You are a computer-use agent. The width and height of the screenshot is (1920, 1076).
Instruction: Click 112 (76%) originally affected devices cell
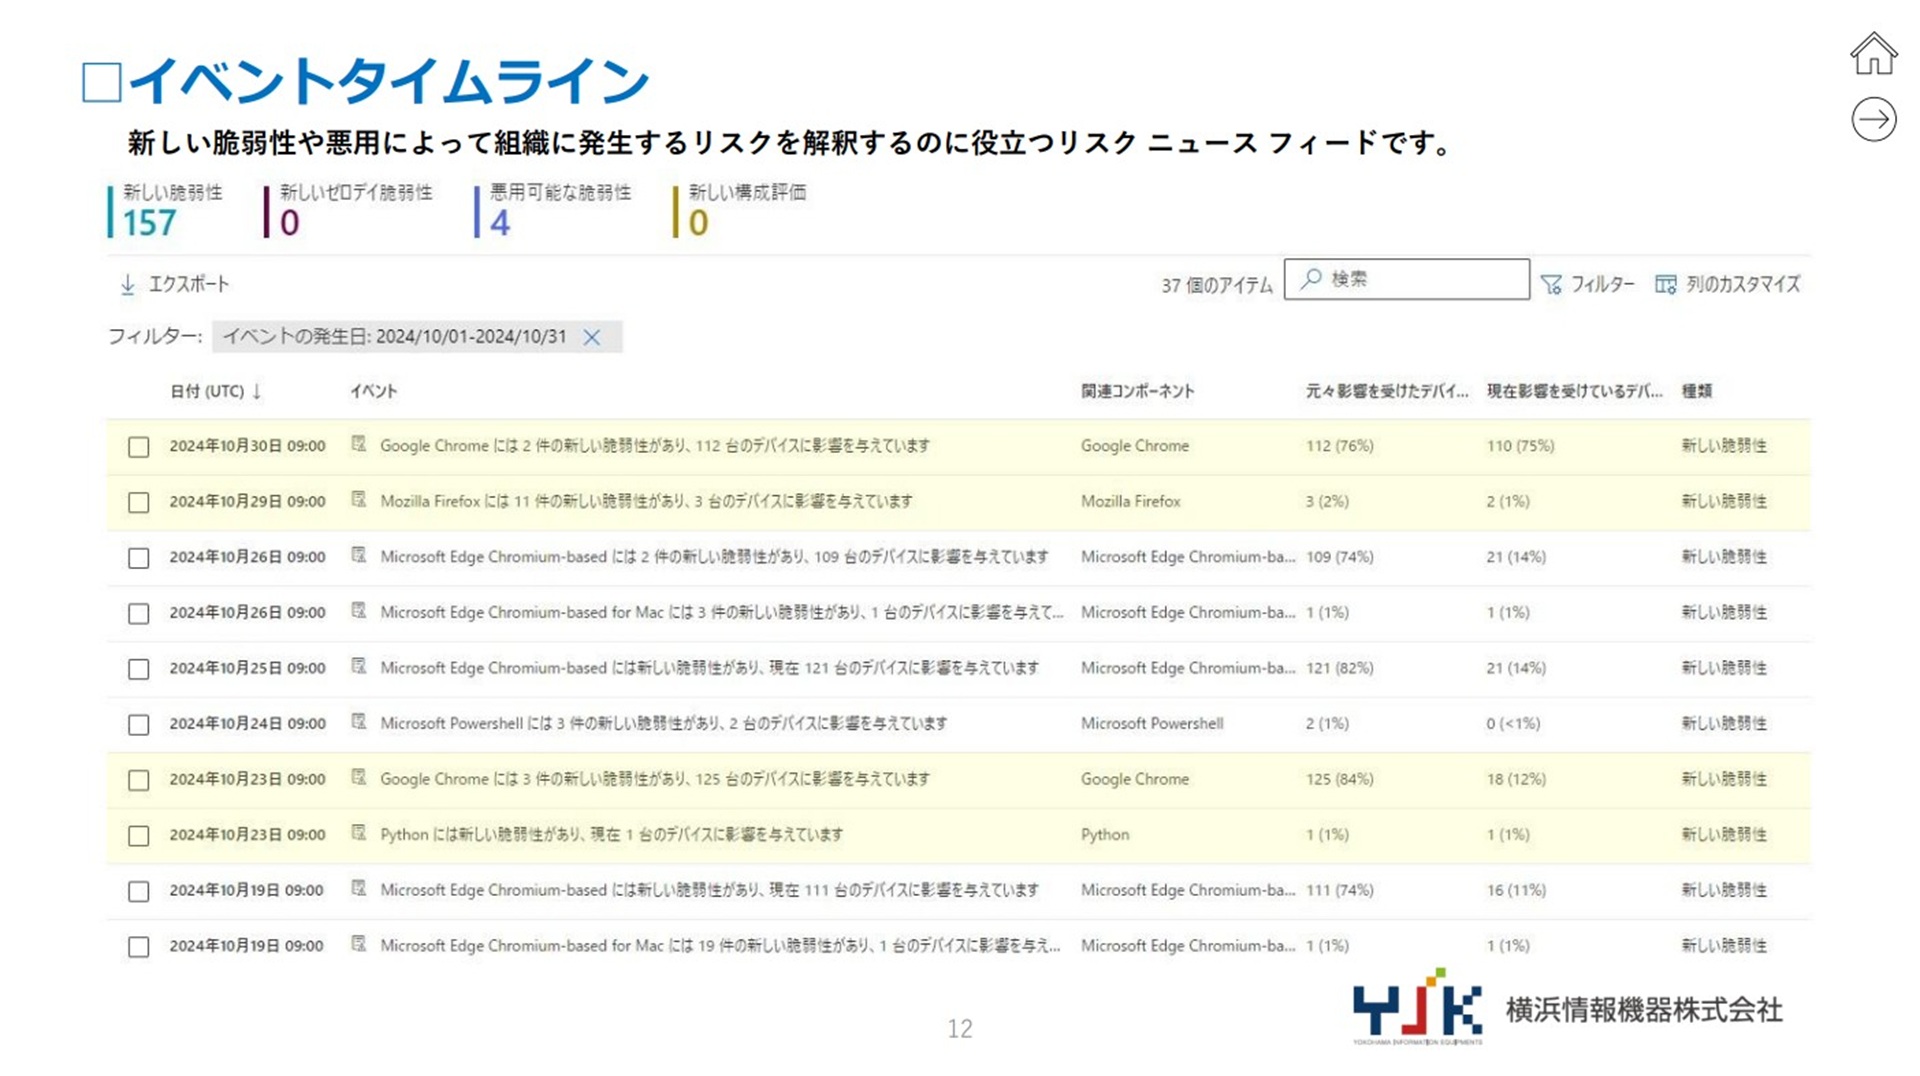(x=1339, y=446)
